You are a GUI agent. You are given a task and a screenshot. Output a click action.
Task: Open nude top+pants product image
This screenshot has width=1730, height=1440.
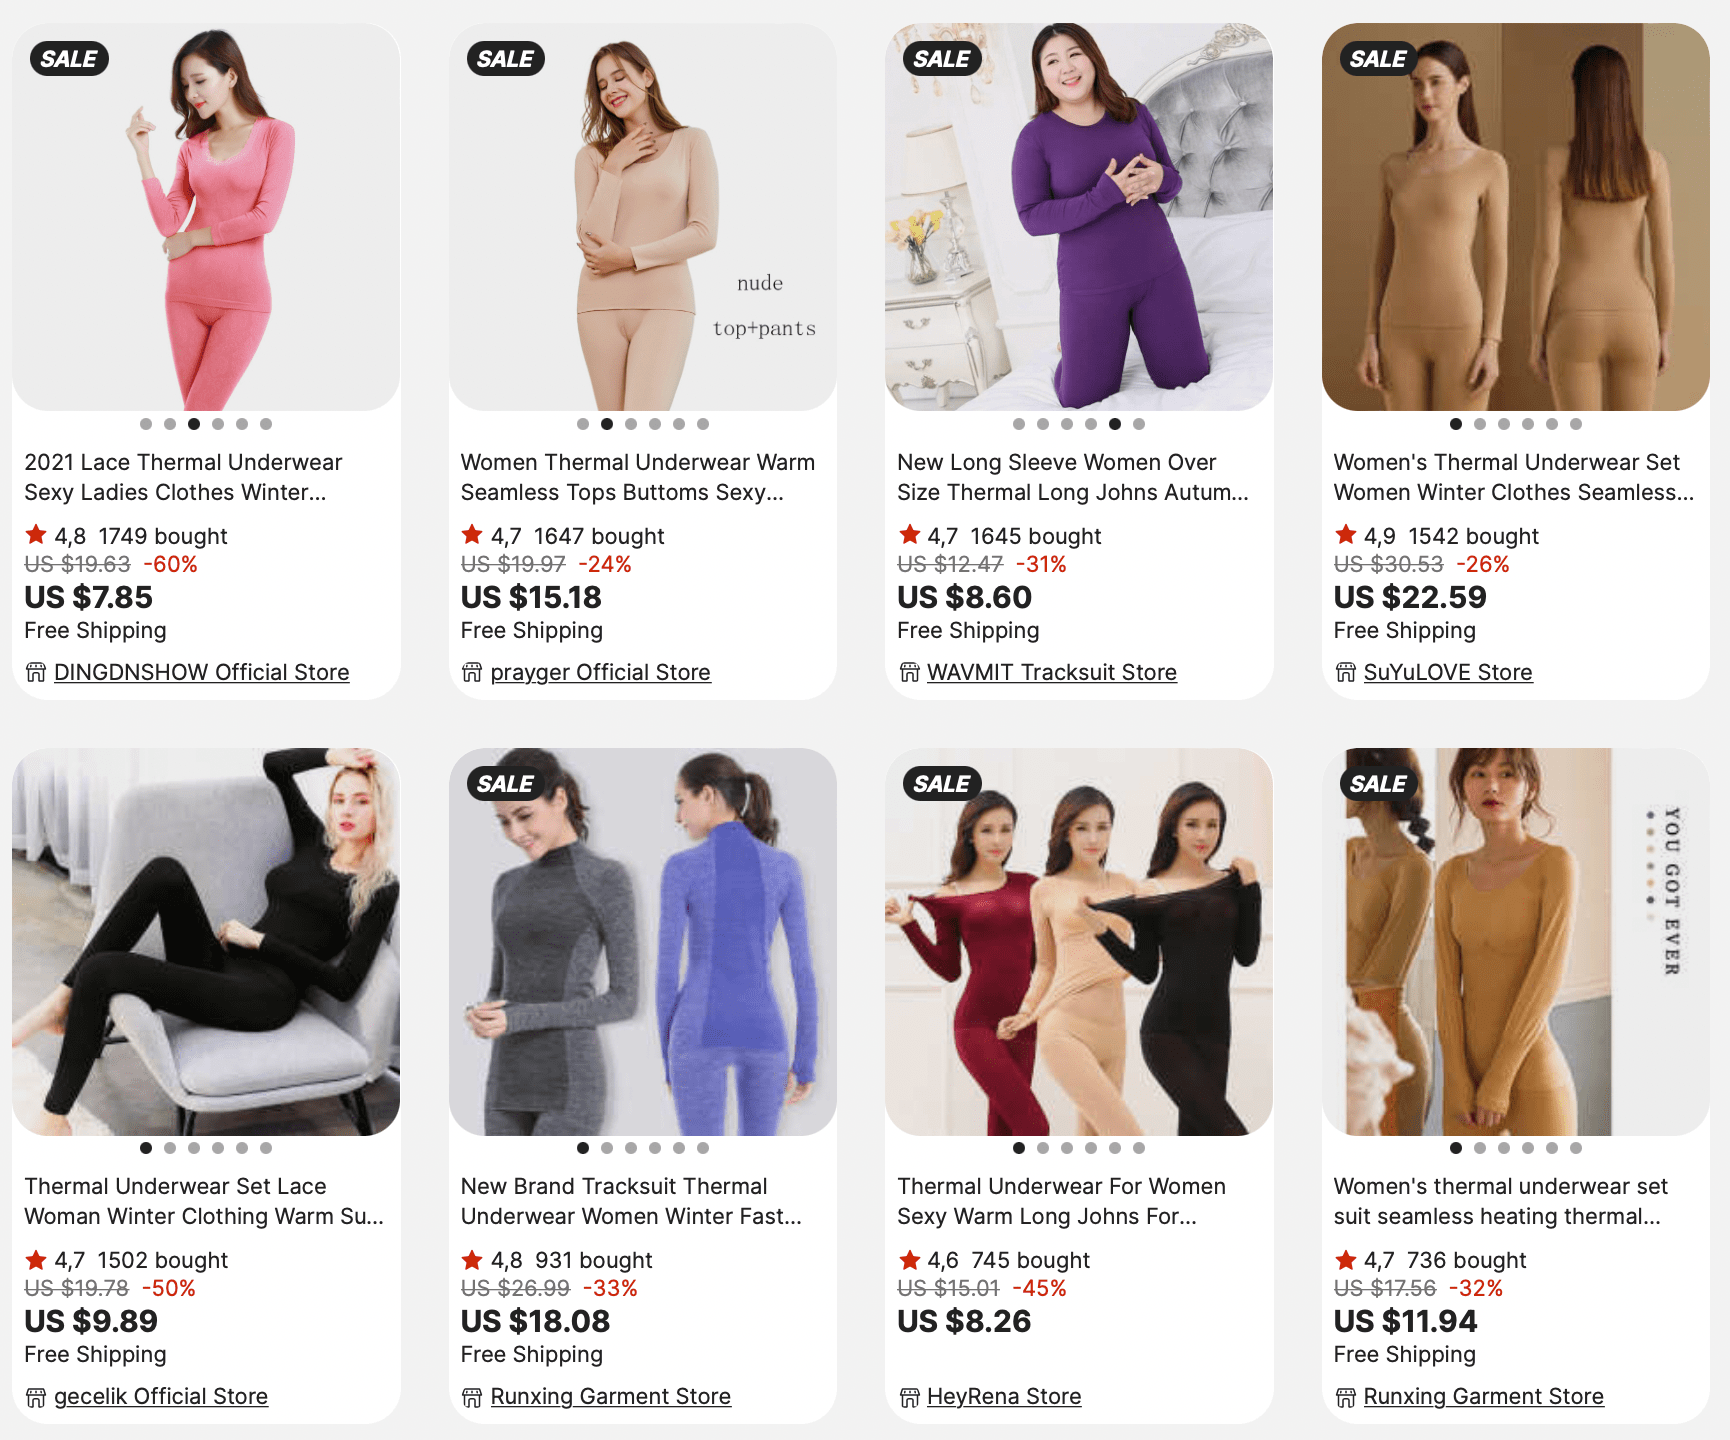[643, 217]
